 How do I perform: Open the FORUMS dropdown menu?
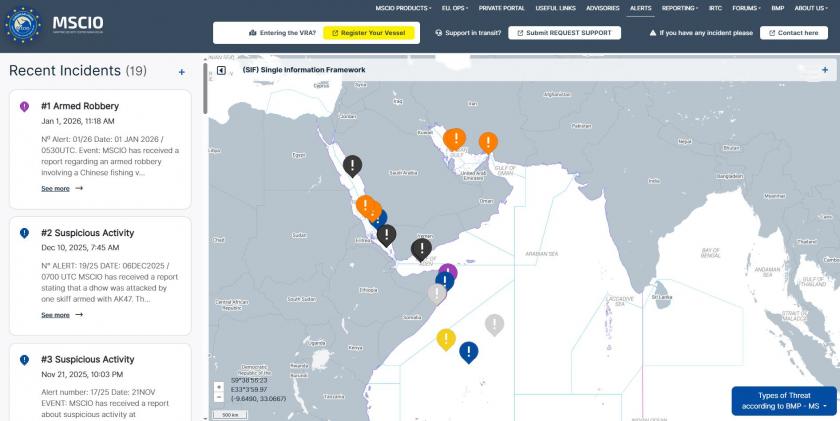tap(747, 8)
